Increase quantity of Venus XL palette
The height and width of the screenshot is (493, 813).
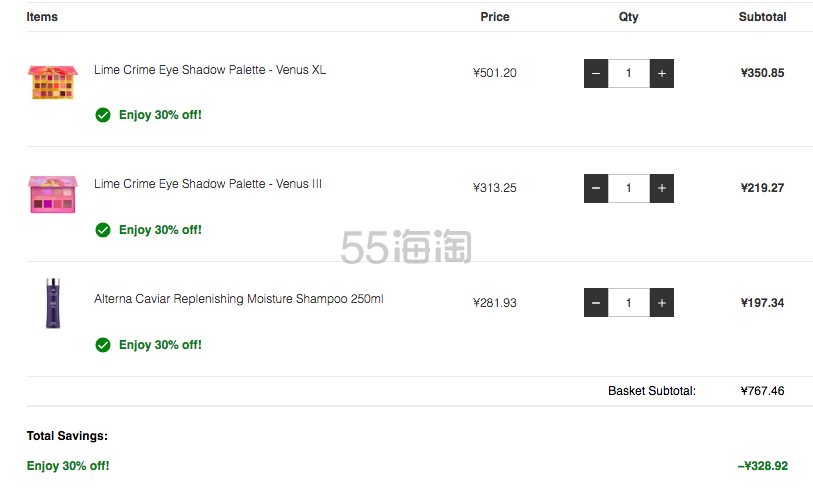[662, 73]
